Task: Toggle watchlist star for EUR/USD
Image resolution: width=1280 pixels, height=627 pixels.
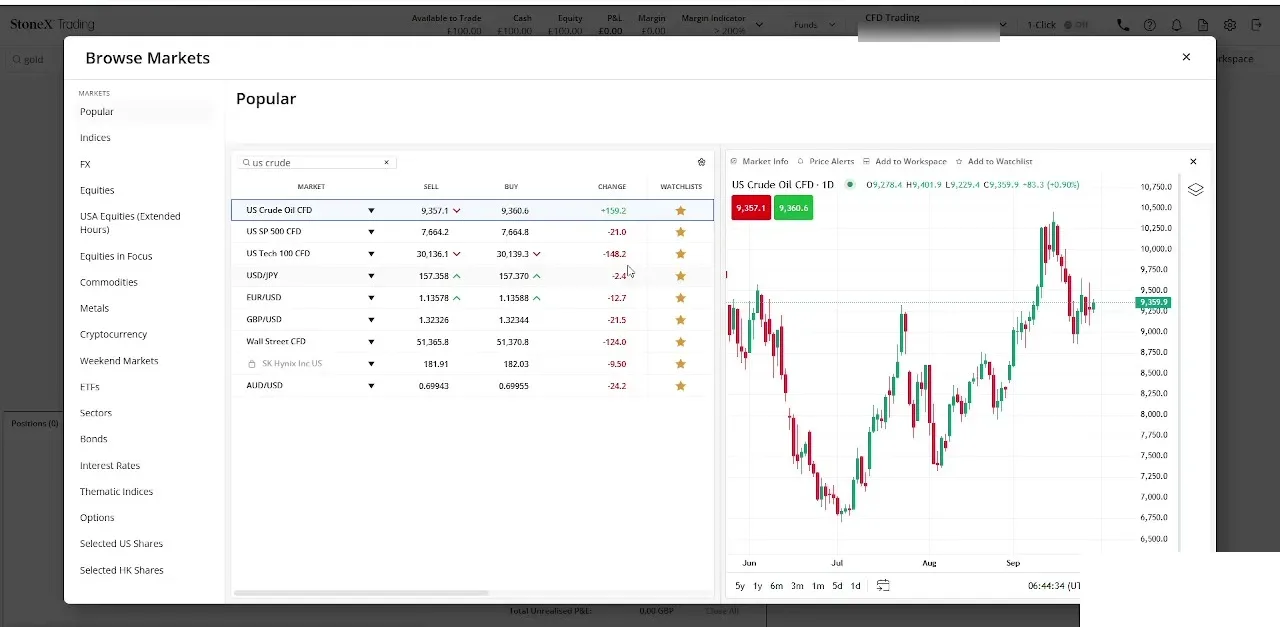Action: (x=681, y=298)
